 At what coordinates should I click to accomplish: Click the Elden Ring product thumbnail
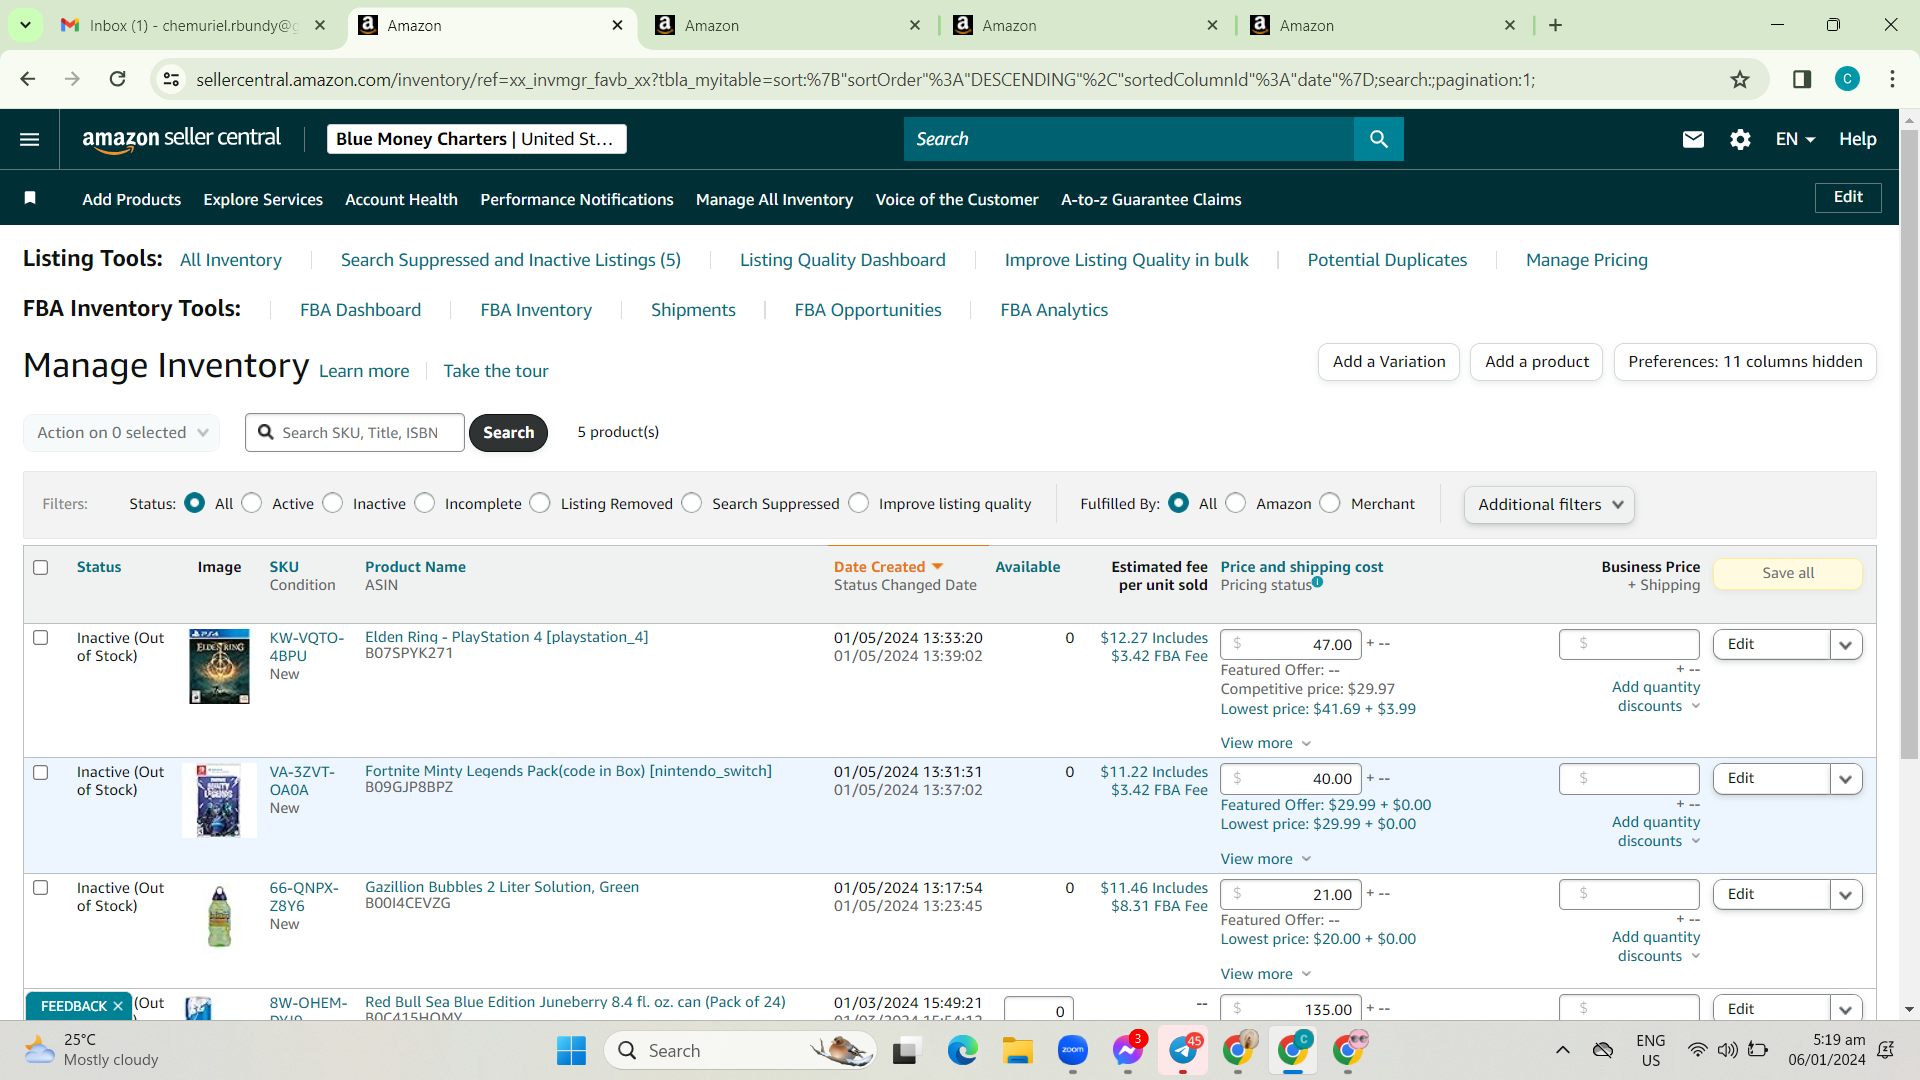(x=219, y=666)
